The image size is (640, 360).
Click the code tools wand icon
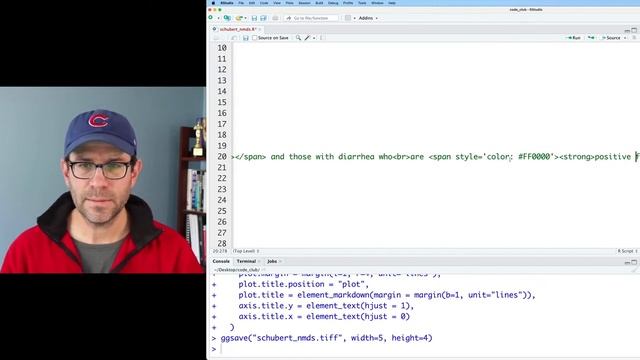pos(307,38)
